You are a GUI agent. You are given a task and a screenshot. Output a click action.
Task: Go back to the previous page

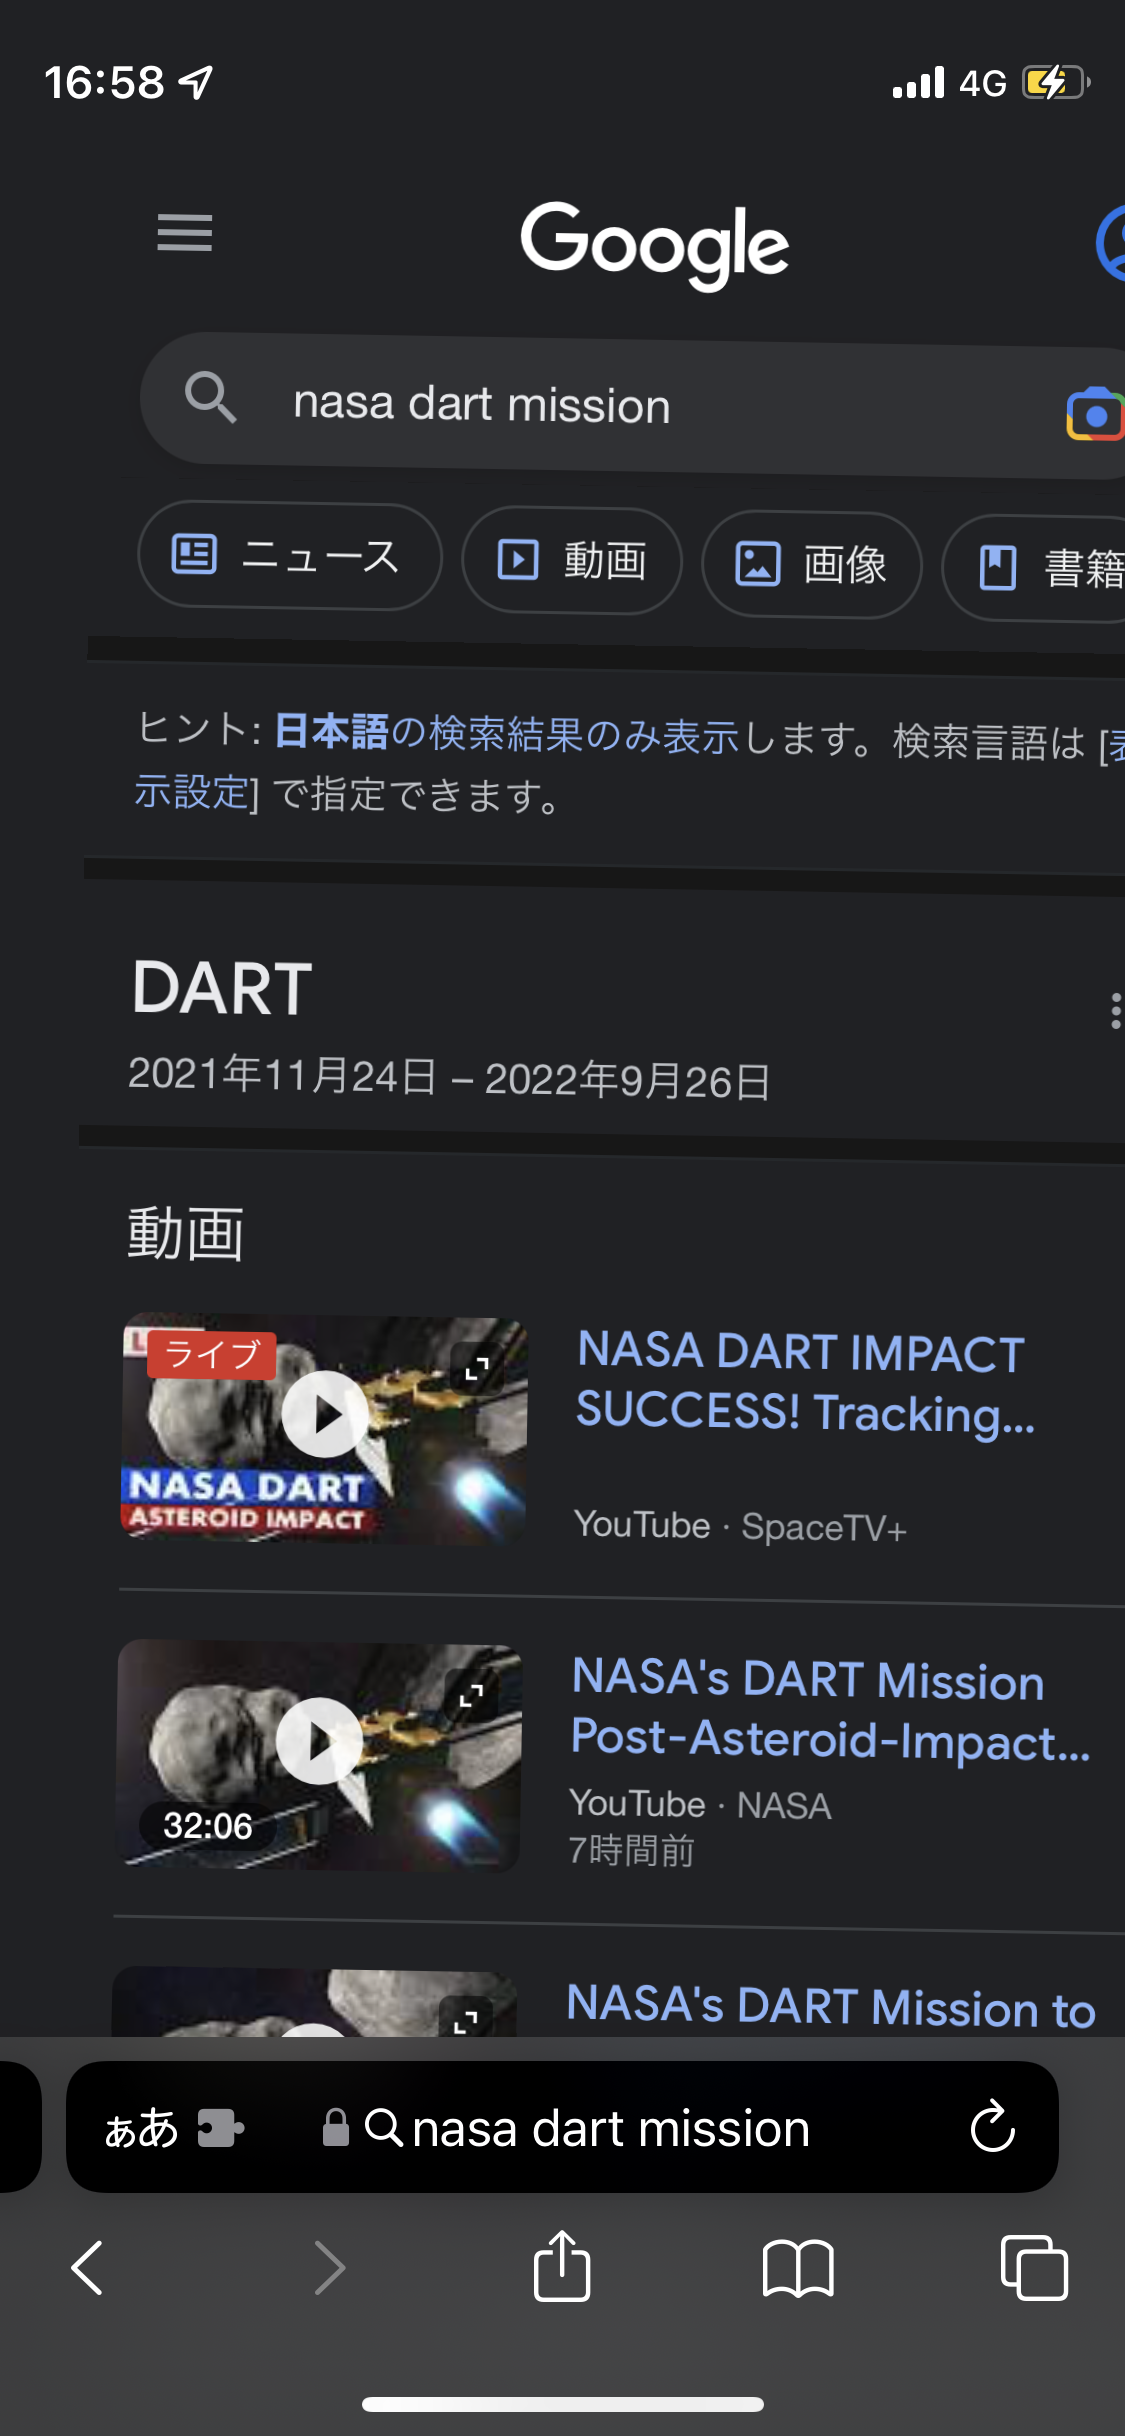pos(88,2267)
